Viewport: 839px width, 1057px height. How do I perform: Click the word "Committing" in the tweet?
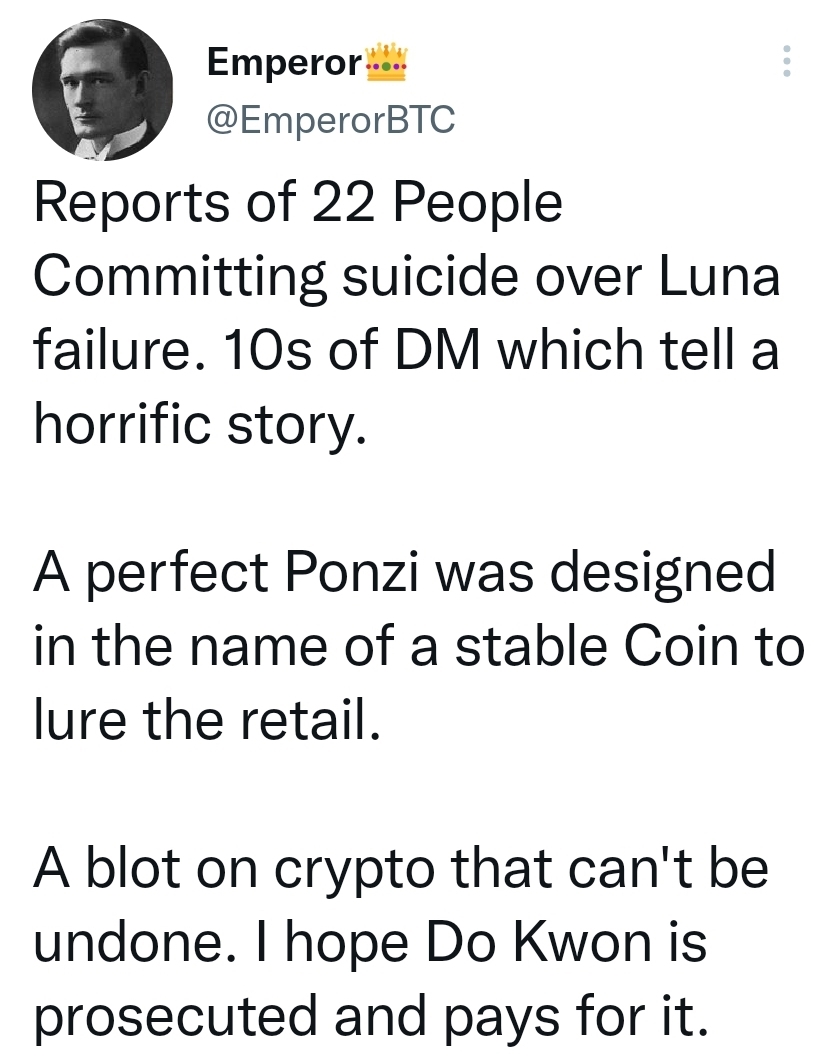tap(181, 278)
